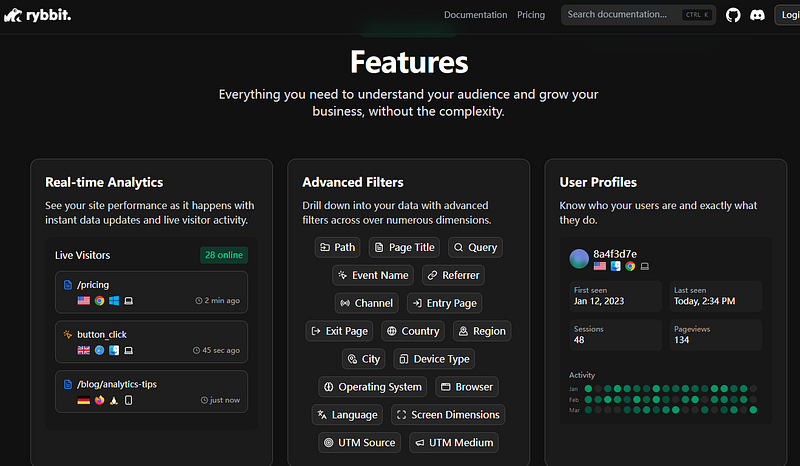Select the UTM Source filter chip

pyautogui.click(x=360, y=443)
